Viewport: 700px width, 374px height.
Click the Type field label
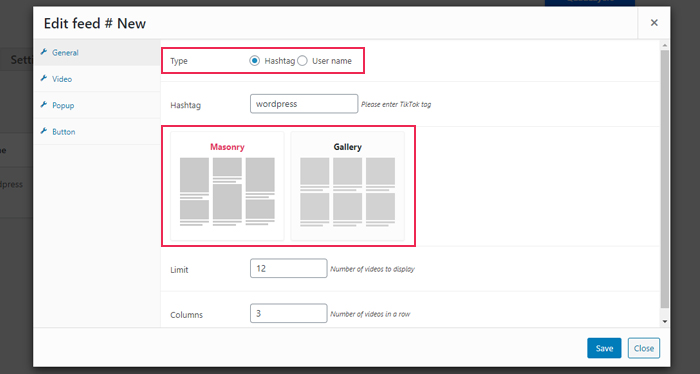[179, 61]
